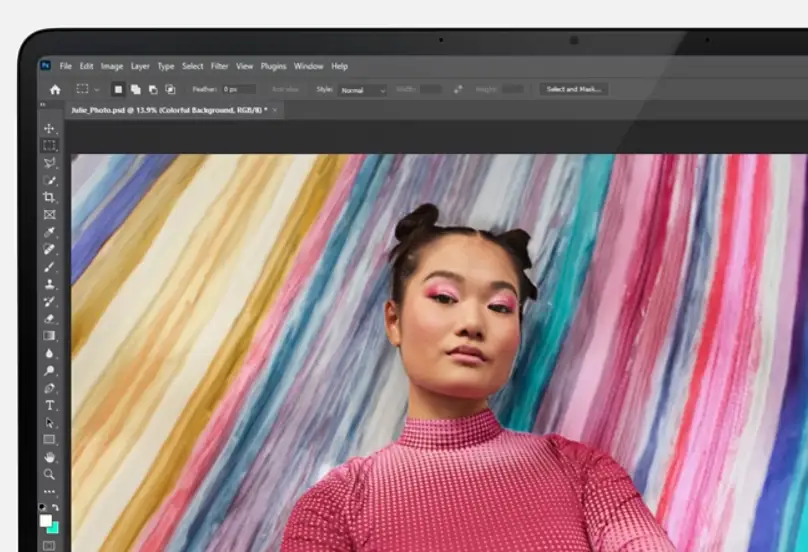Select the Clone Stamp tool
This screenshot has height=552, width=808.
click(x=49, y=284)
